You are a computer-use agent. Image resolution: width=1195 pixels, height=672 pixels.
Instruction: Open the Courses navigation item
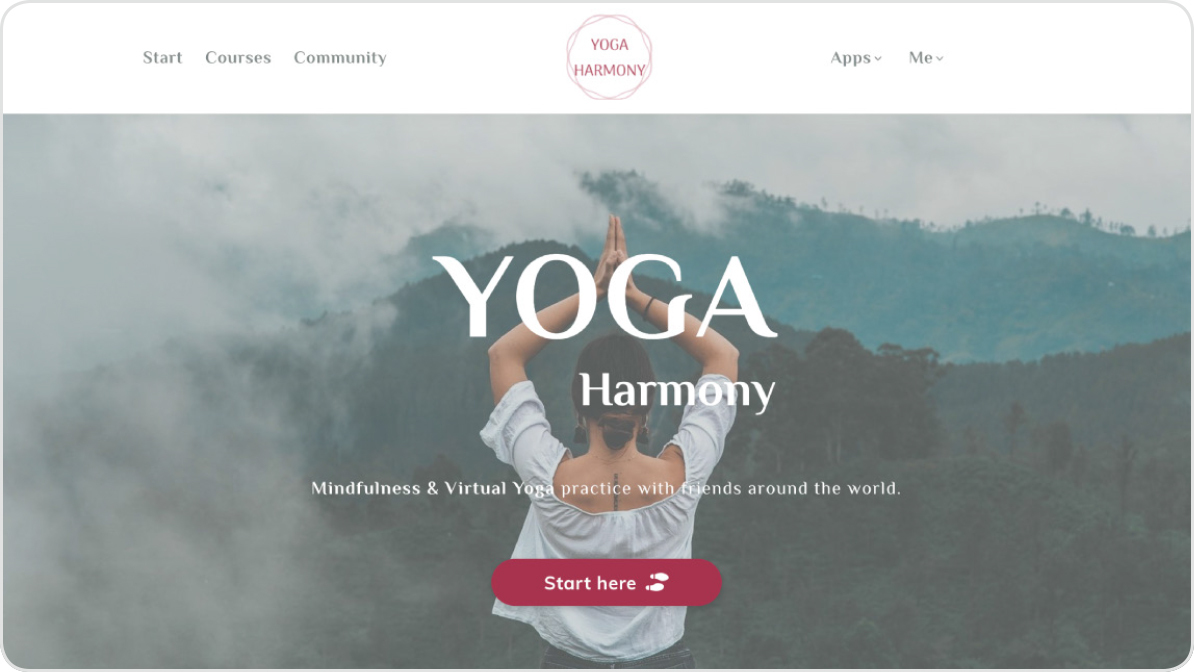click(238, 58)
